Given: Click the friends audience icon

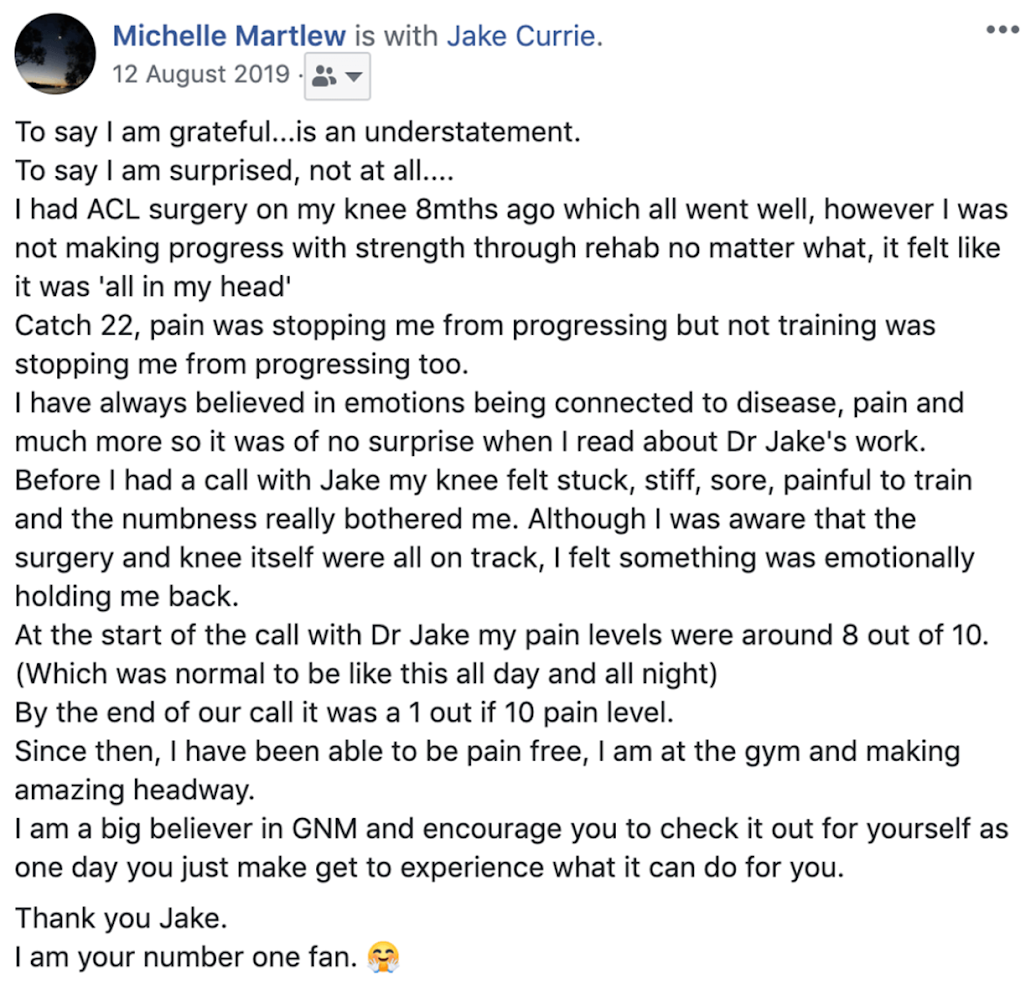Looking at the screenshot, I should pos(323,76).
